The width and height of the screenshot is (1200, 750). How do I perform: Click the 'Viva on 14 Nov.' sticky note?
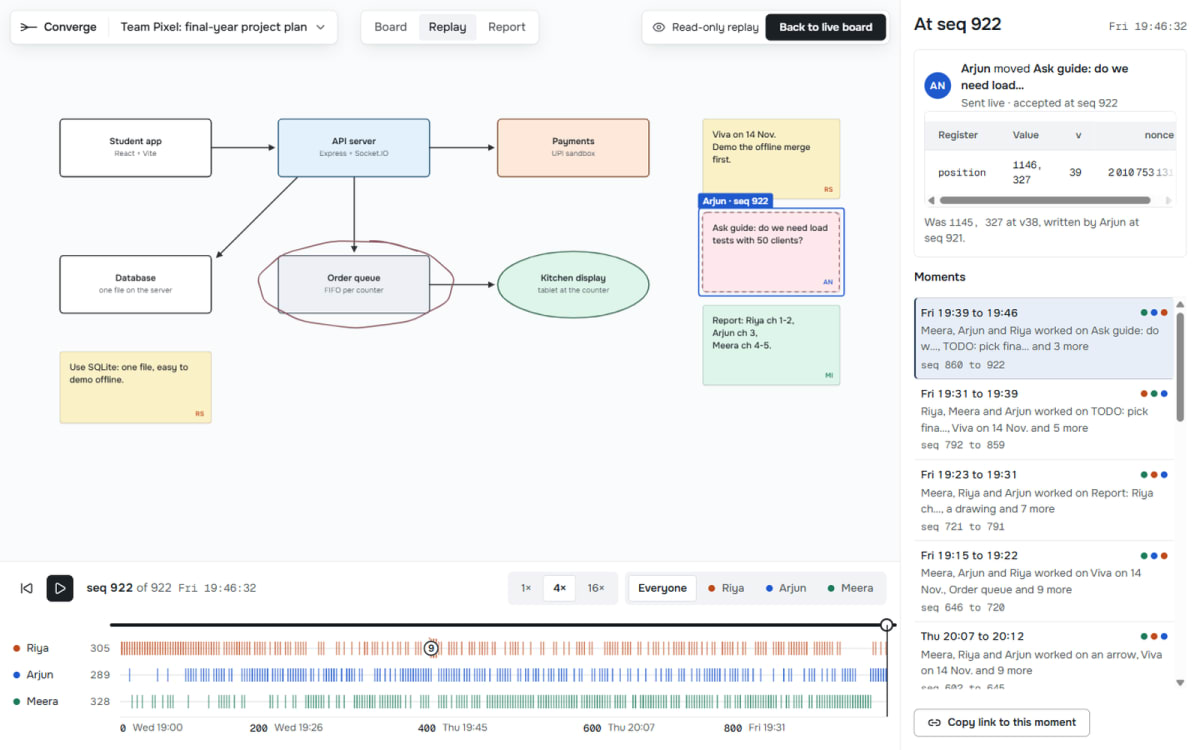pyautogui.click(x=771, y=158)
